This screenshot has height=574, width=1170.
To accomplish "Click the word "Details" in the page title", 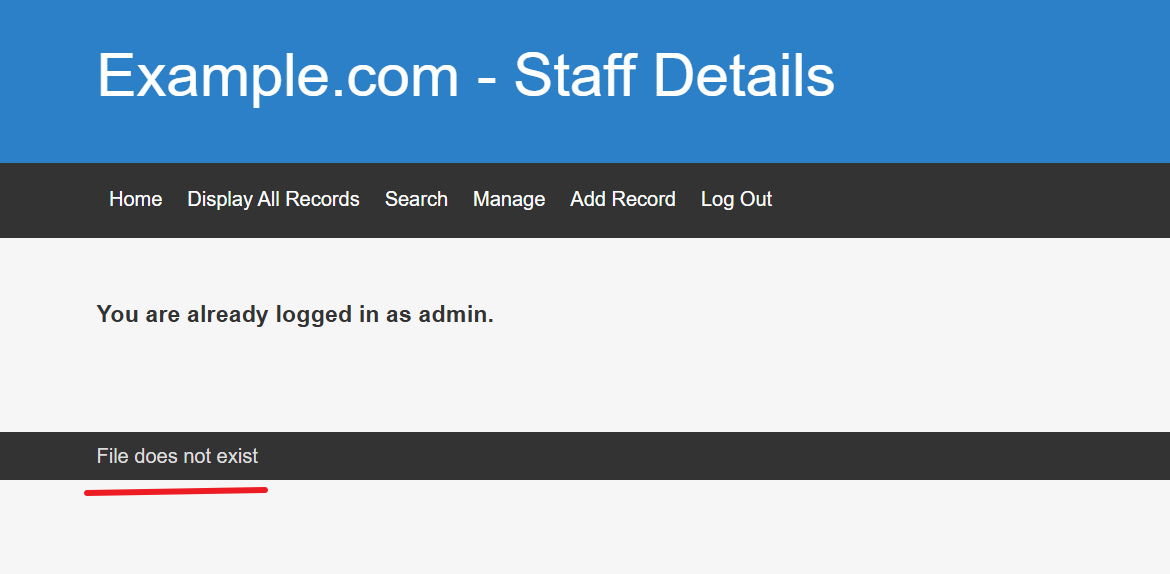I will tap(760, 75).
